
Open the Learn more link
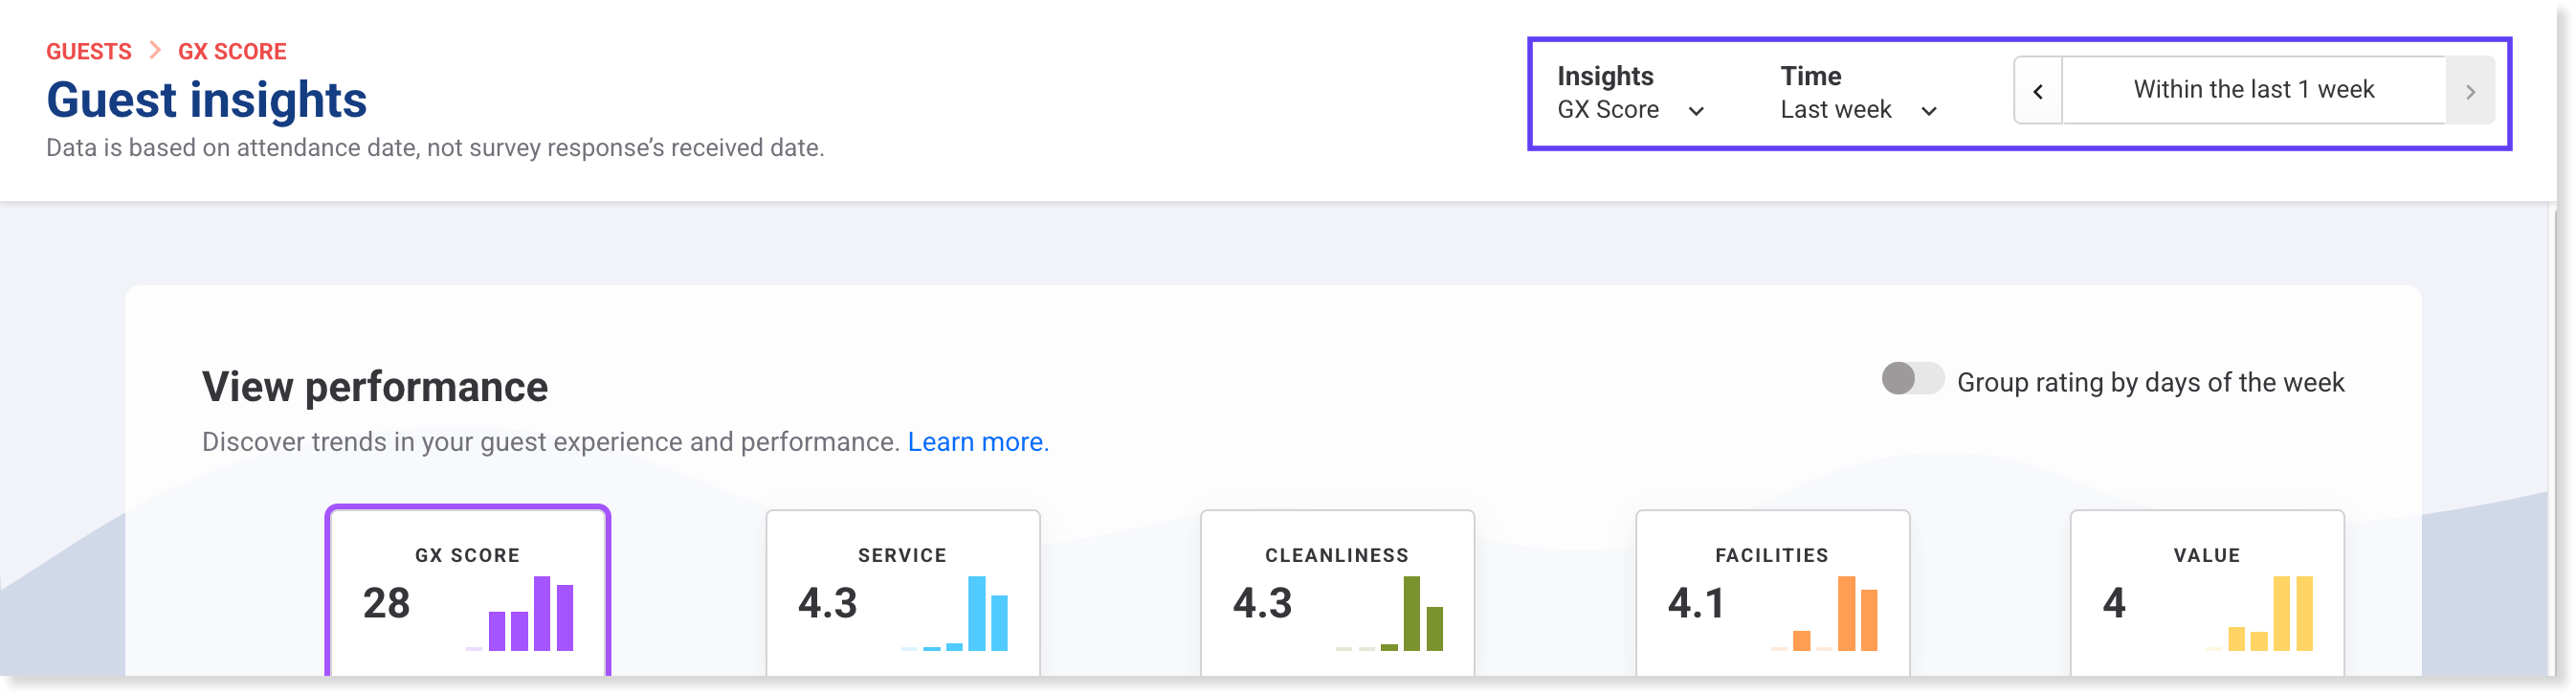pyautogui.click(x=977, y=441)
